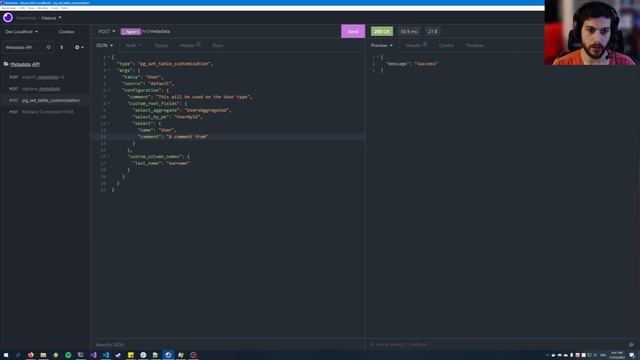This screenshot has width=640, height=360.
Task: Select the export_metadata request
Action: click(44, 77)
